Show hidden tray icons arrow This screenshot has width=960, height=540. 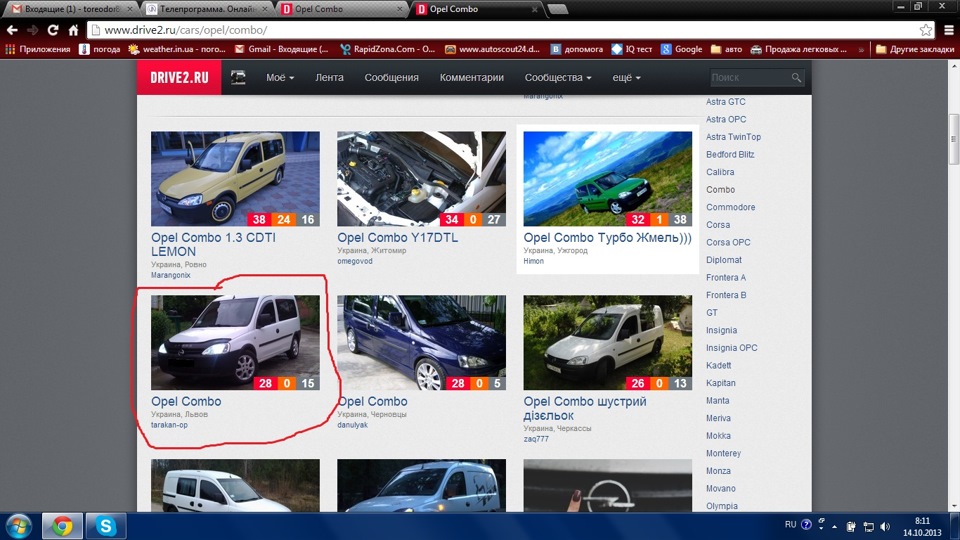(x=834, y=527)
